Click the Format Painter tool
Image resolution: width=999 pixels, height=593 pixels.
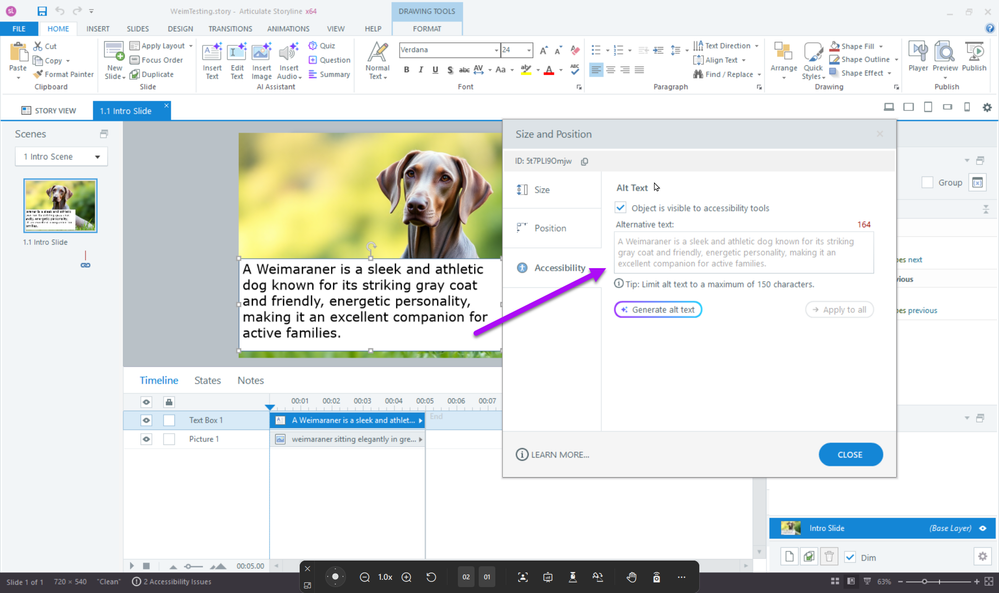[63, 74]
